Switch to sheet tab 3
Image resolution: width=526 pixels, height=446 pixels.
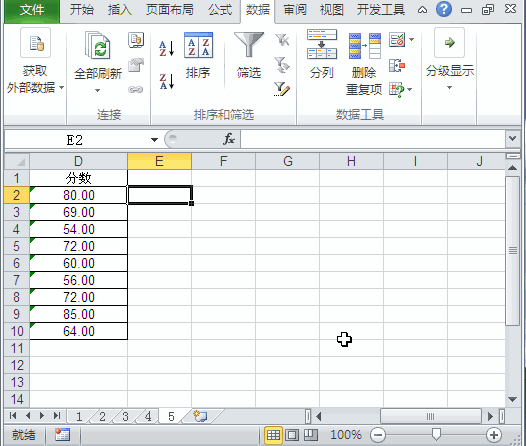[125, 416]
